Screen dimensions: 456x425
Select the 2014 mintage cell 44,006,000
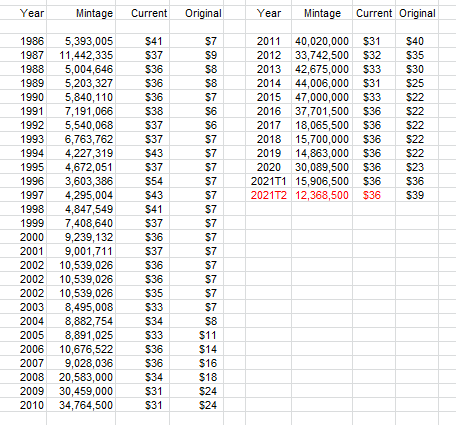pos(322,83)
